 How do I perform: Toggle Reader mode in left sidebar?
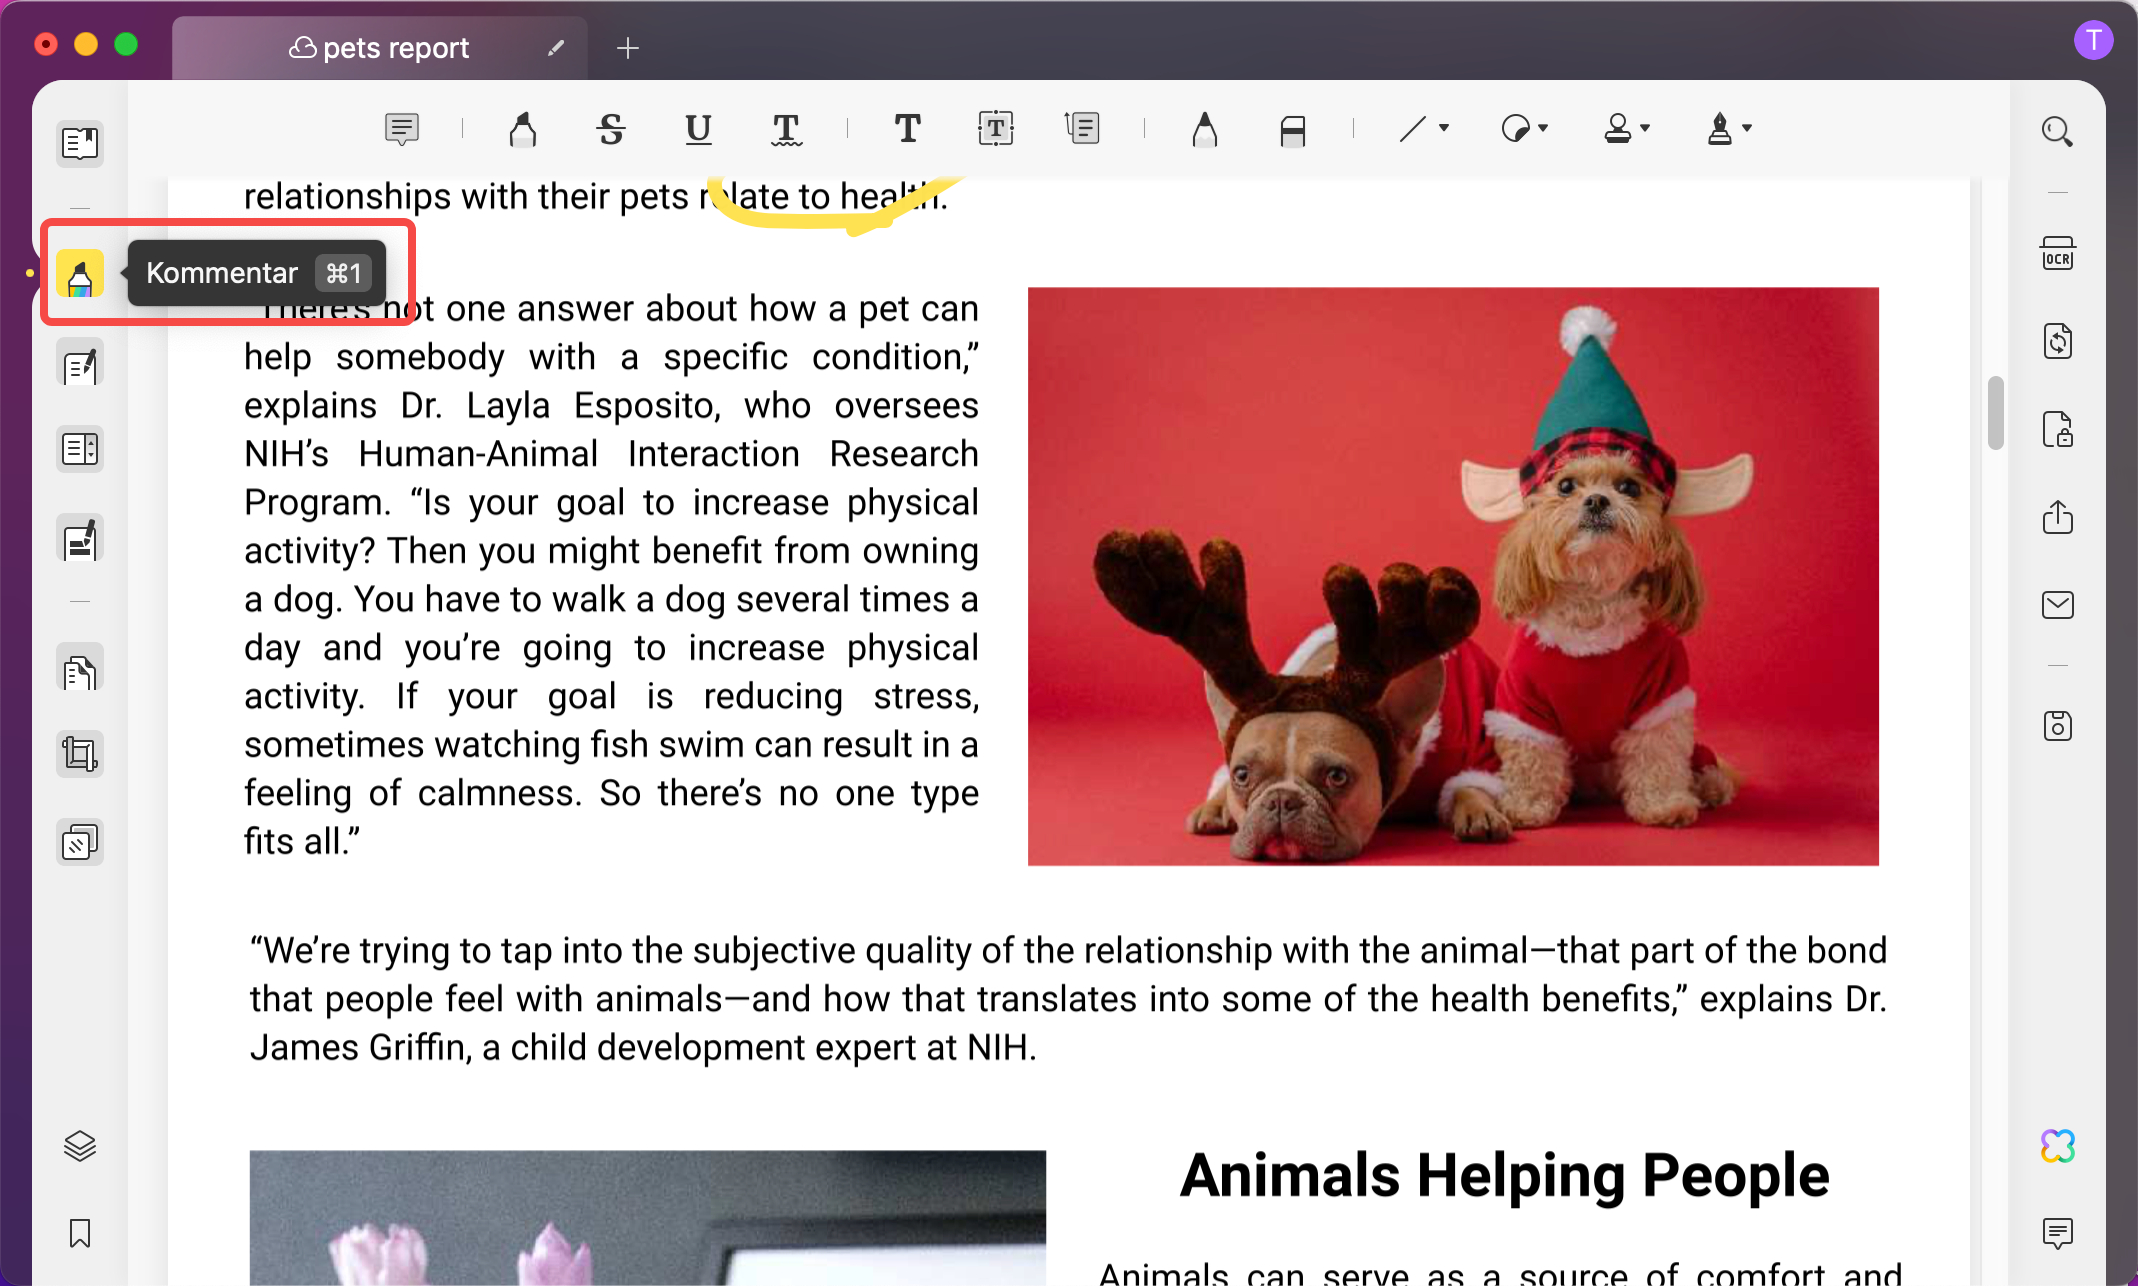tap(80, 143)
